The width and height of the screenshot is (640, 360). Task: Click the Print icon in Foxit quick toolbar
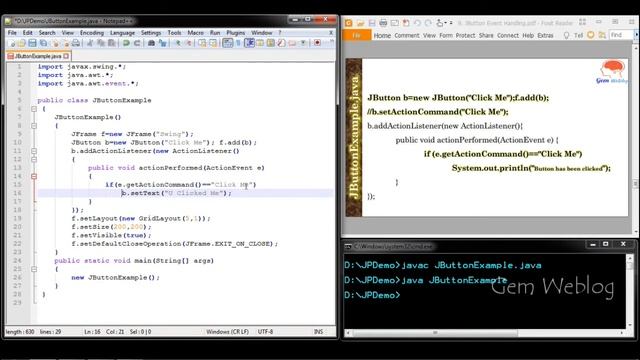[383, 23]
